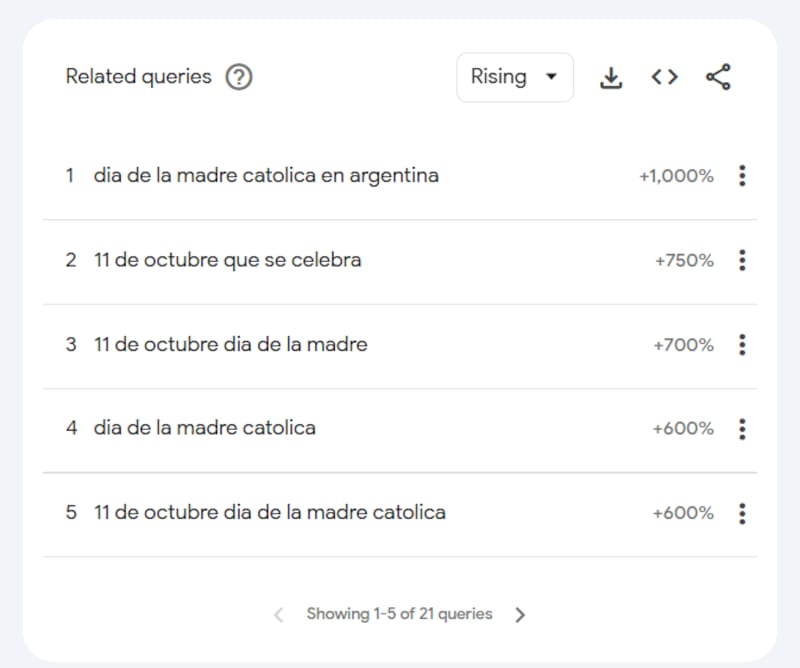Screen dimensions: 800x668
Task: Download related queries as CSV
Action: point(611,77)
